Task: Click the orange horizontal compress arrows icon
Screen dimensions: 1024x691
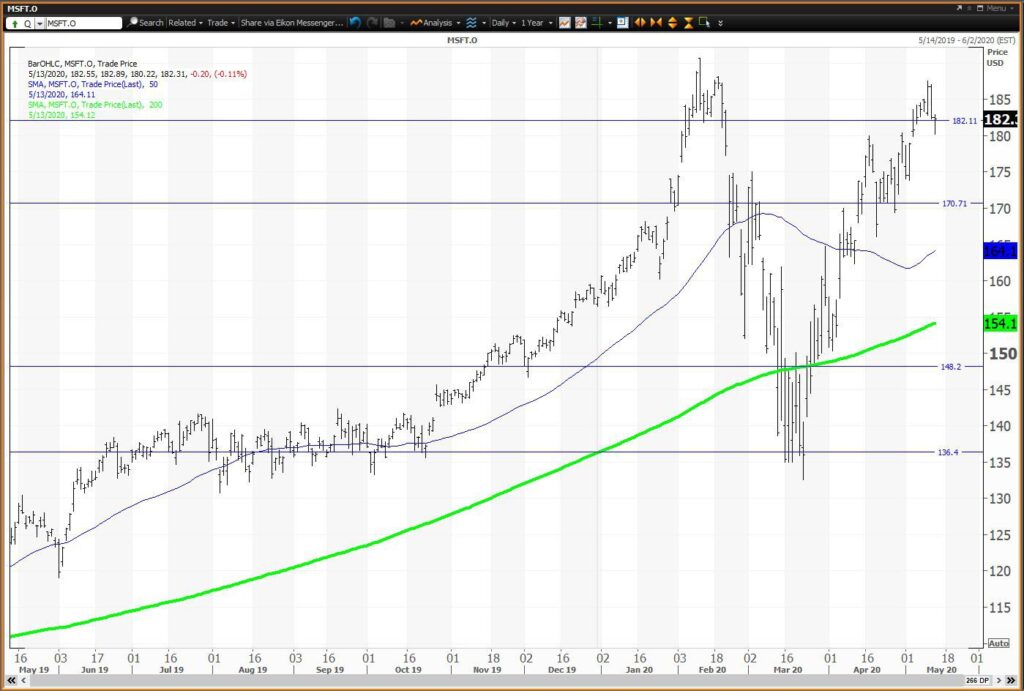Action: coord(656,22)
